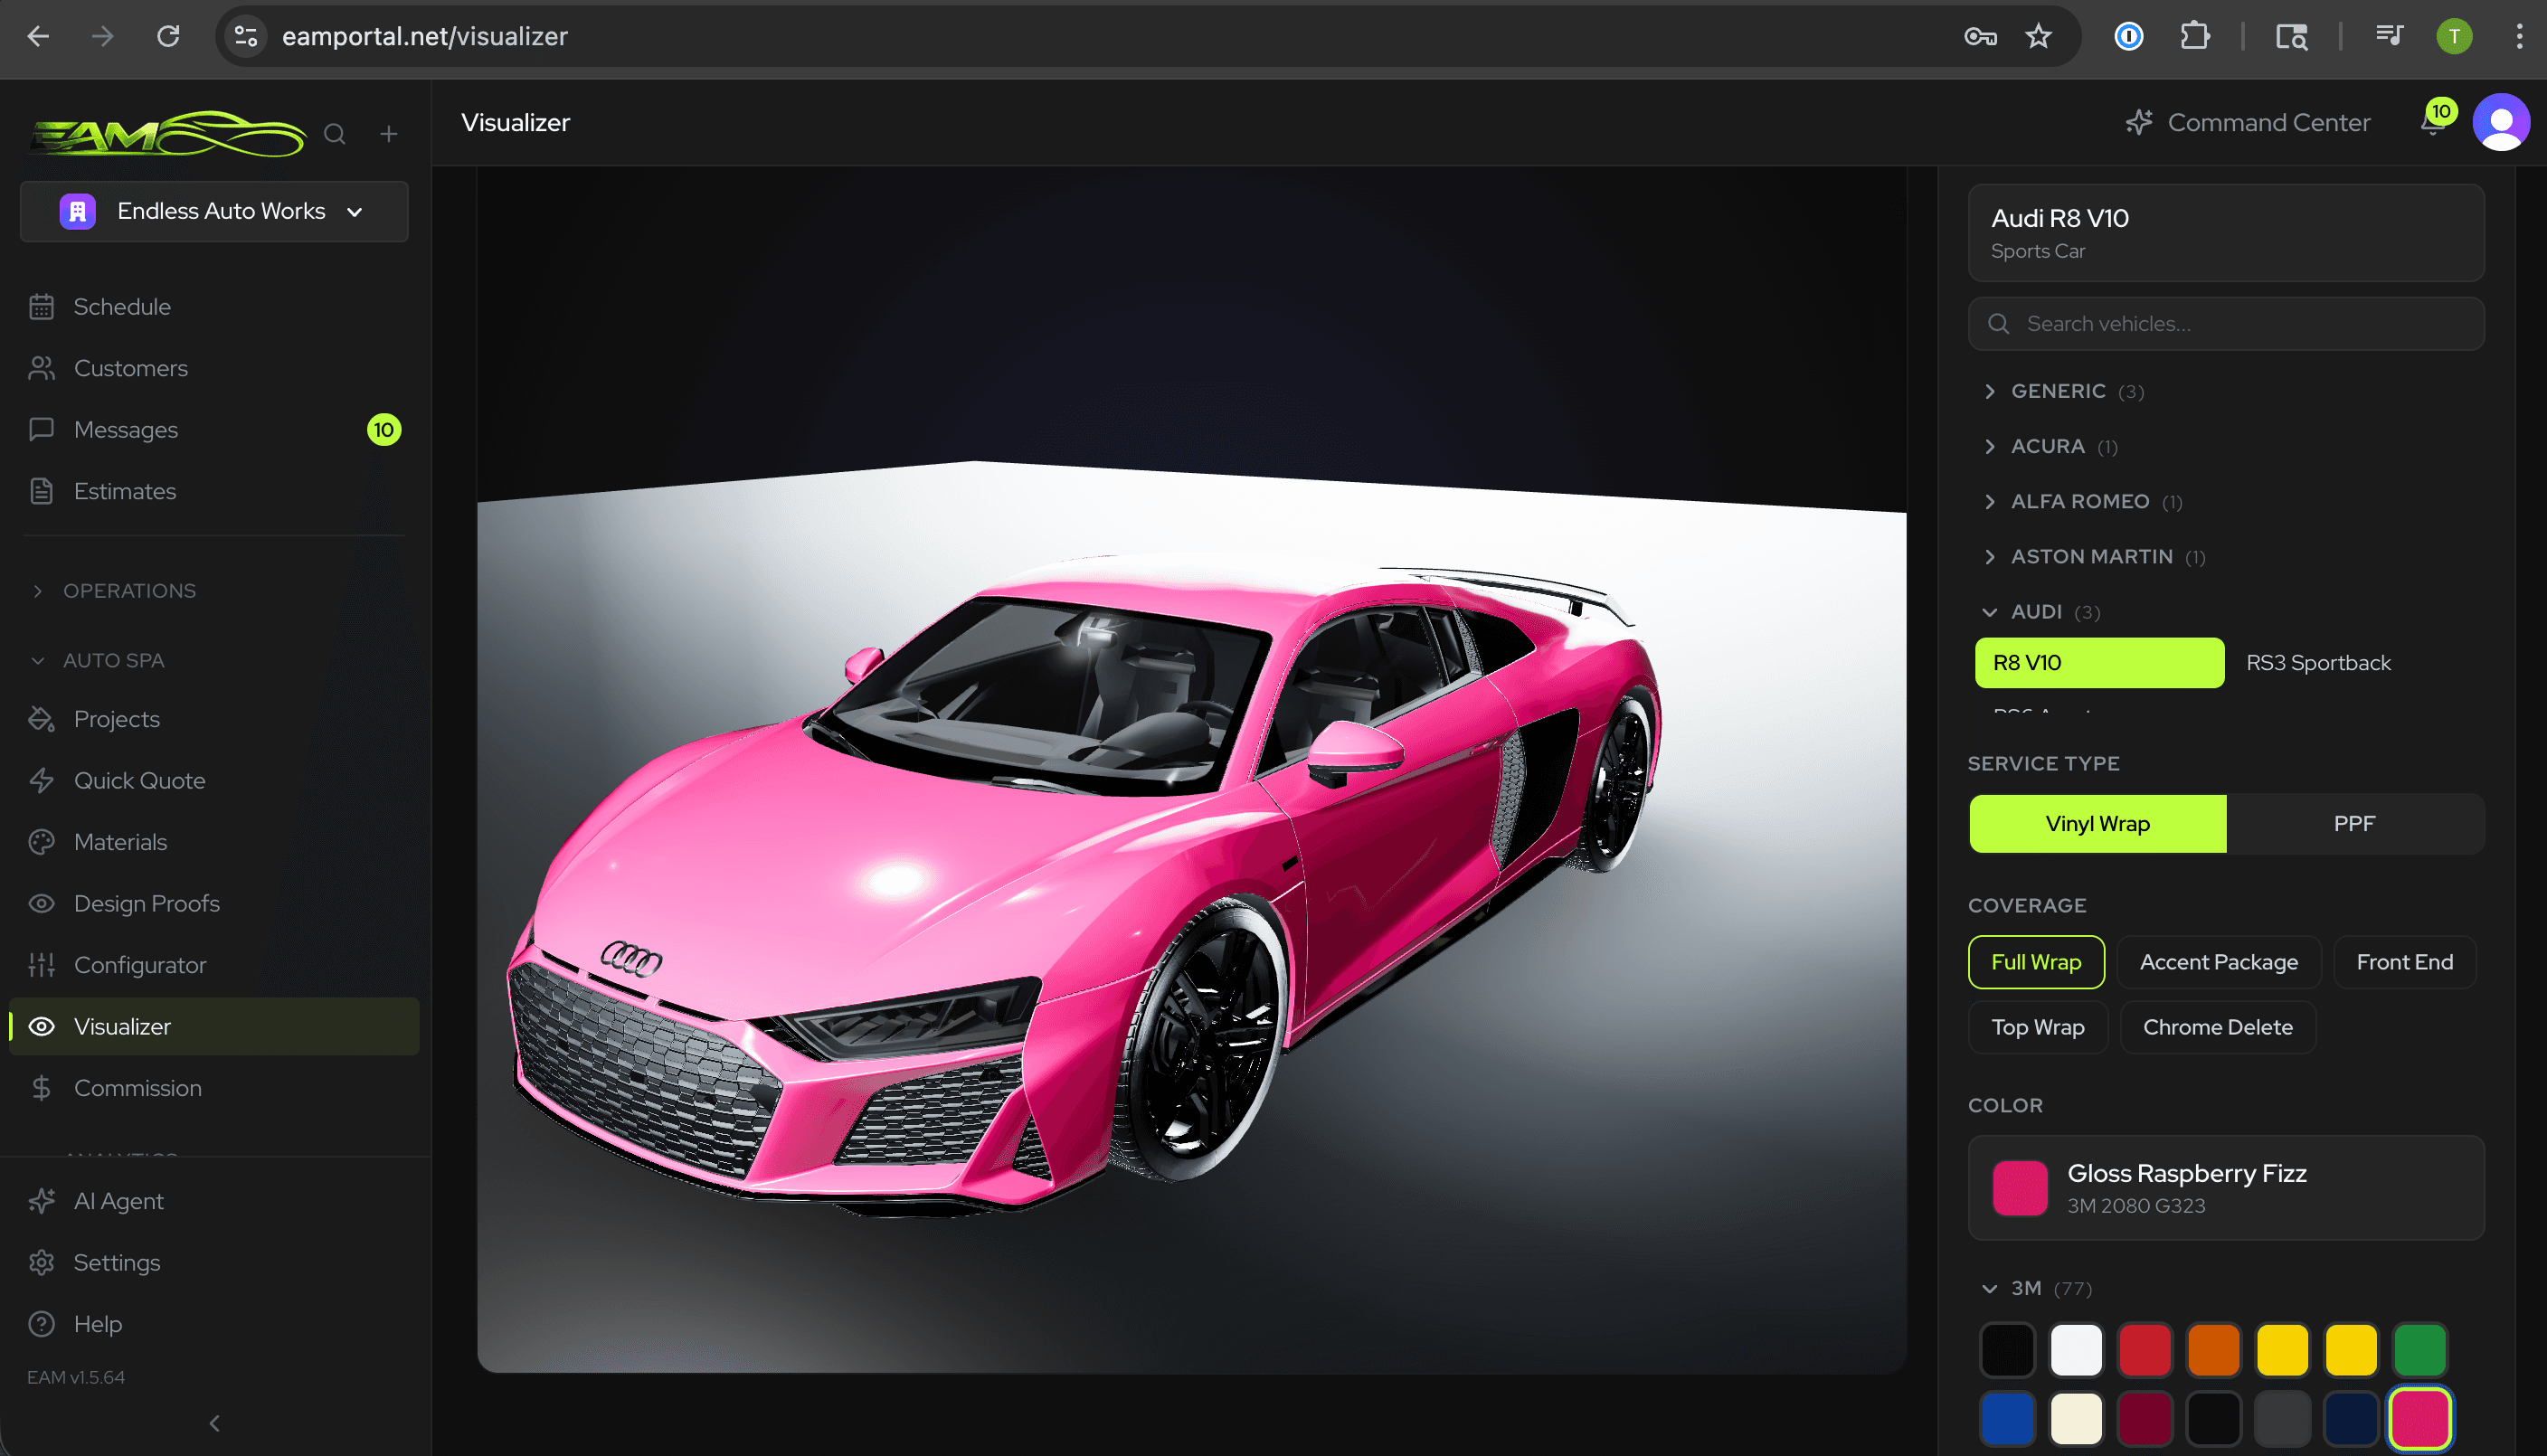This screenshot has width=2547, height=1456.
Task: Select Full Wrap coverage
Action: (x=2036, y=962)
